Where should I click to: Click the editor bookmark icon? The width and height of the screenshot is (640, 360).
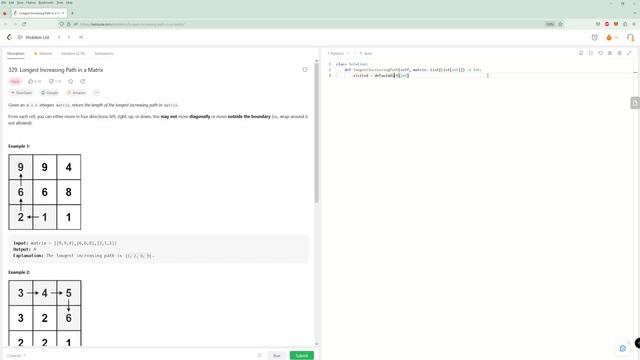(x=581, y=53)
